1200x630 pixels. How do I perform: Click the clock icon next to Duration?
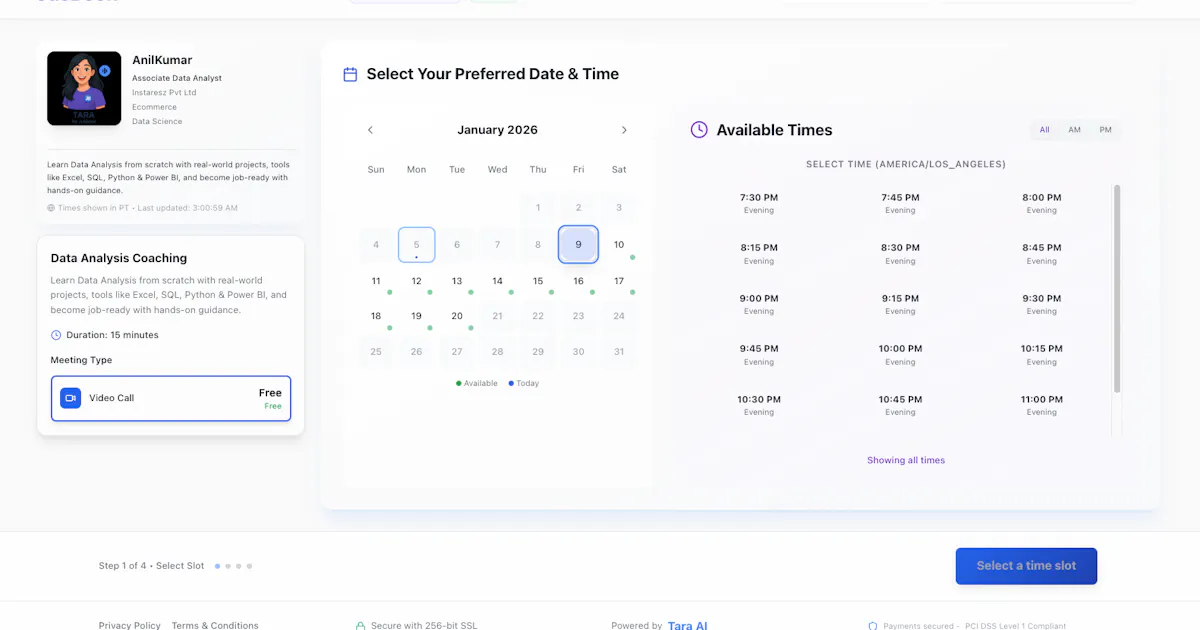tap(56, 335)
